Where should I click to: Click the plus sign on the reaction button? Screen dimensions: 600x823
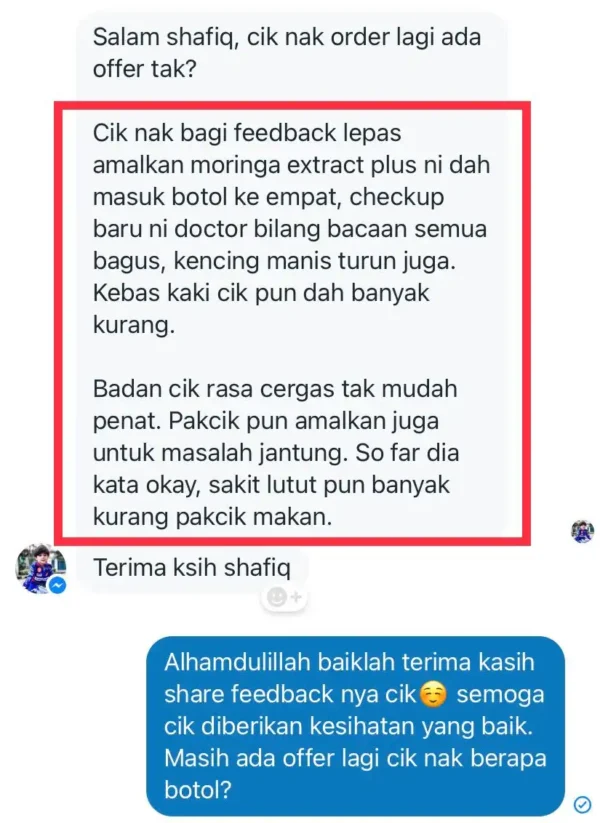(x=296, y=597)
